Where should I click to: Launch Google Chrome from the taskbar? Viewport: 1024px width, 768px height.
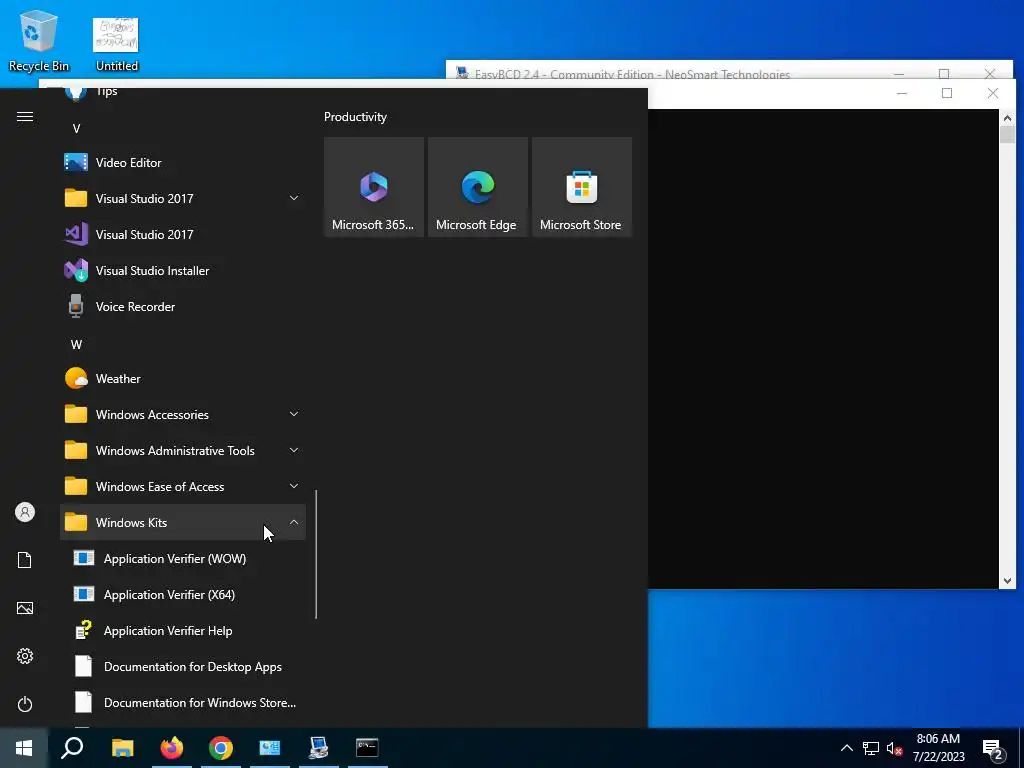tap(221, 748)
